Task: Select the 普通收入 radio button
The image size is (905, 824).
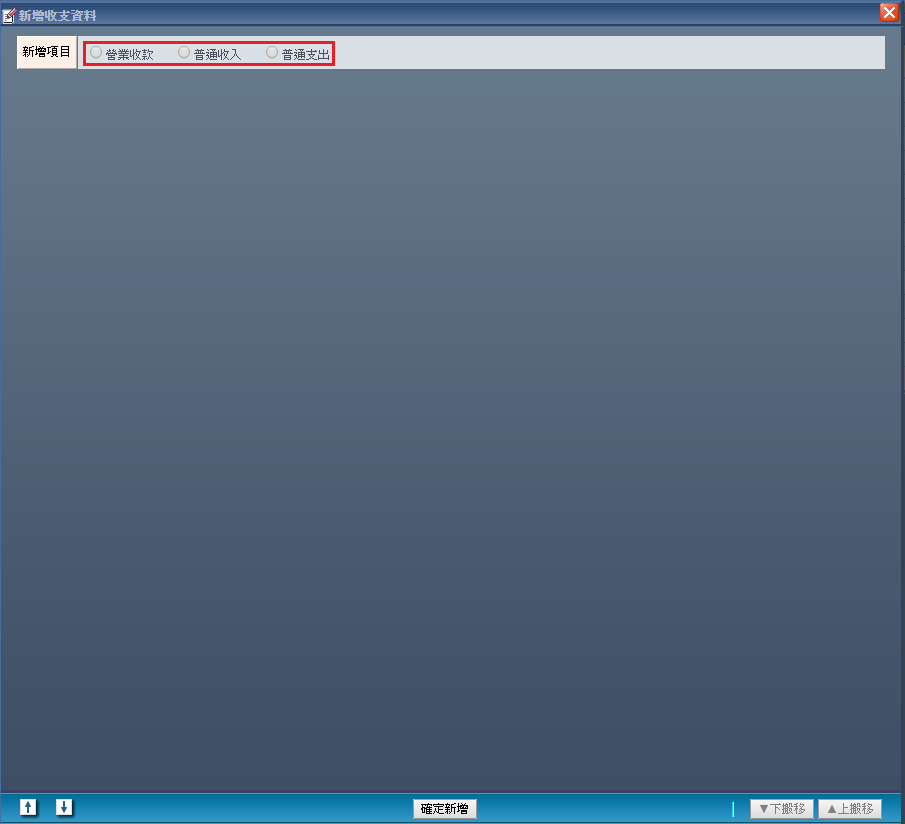Action: point(184,53)
